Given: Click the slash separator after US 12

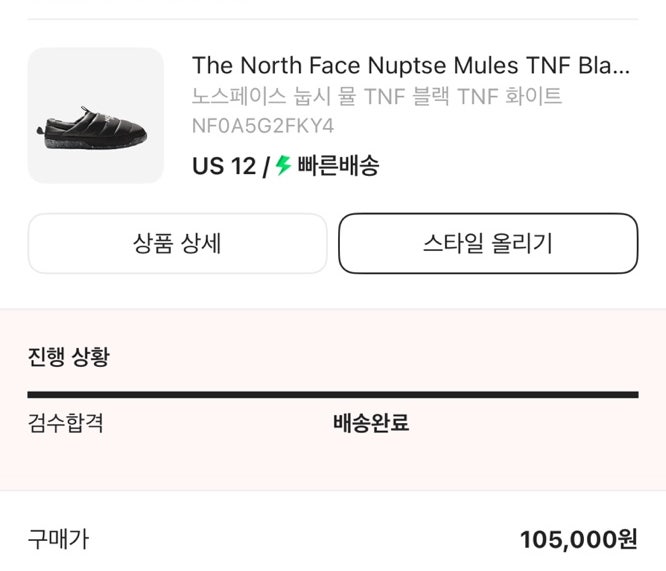Looking at the screenshot, I should coord(266,166).
